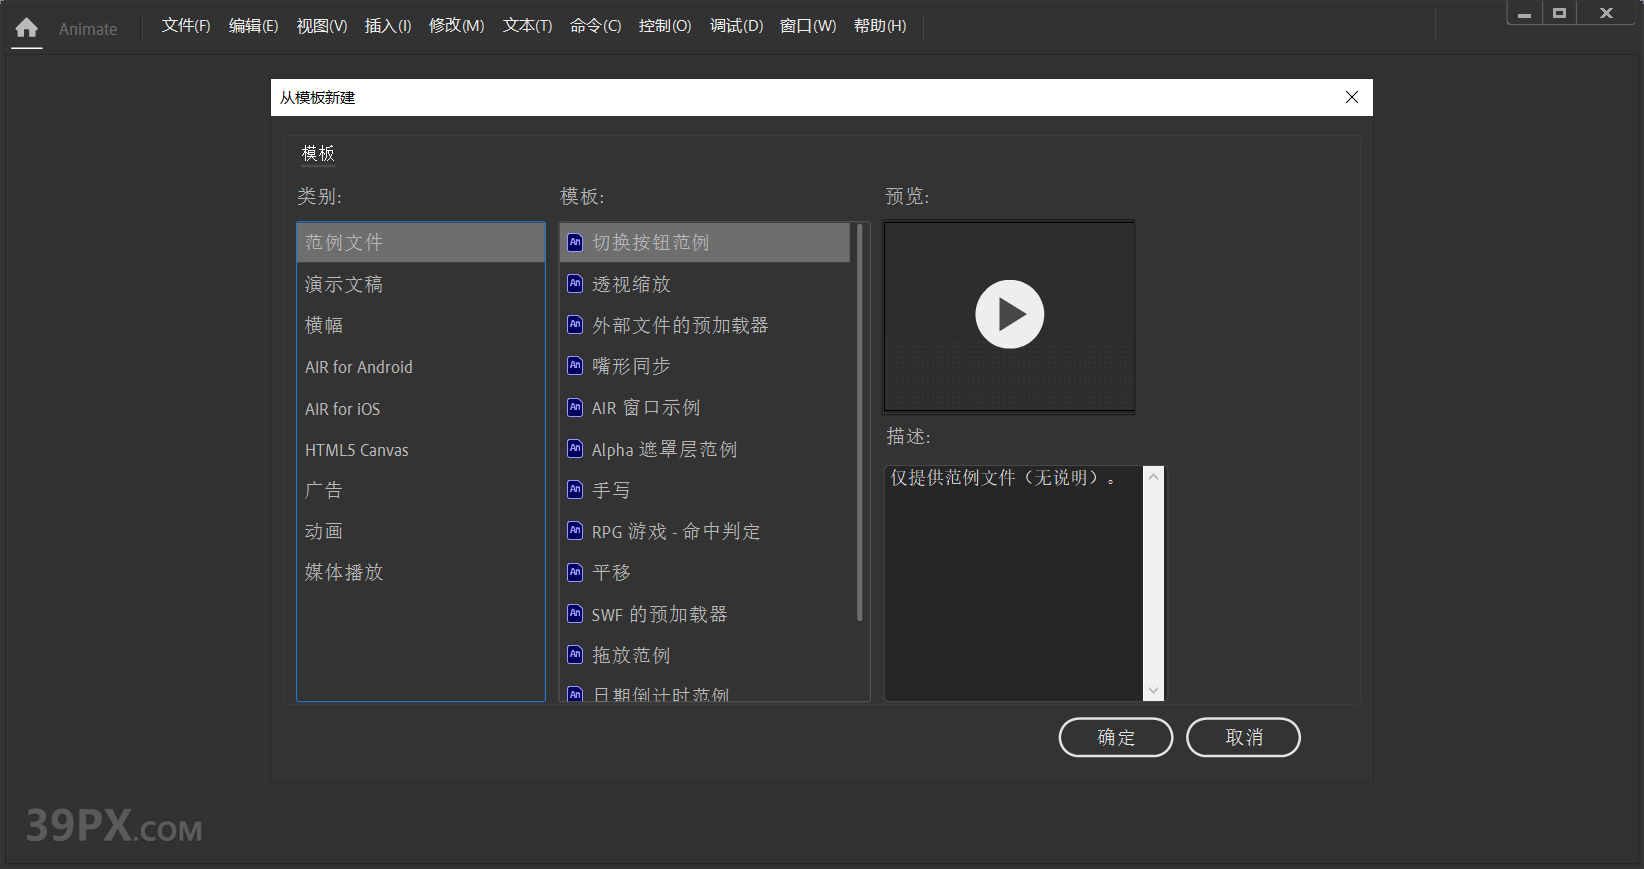The width and height of the screenshot is (1644, 869).
Task: Select the 手写 template
Action: 705,490
